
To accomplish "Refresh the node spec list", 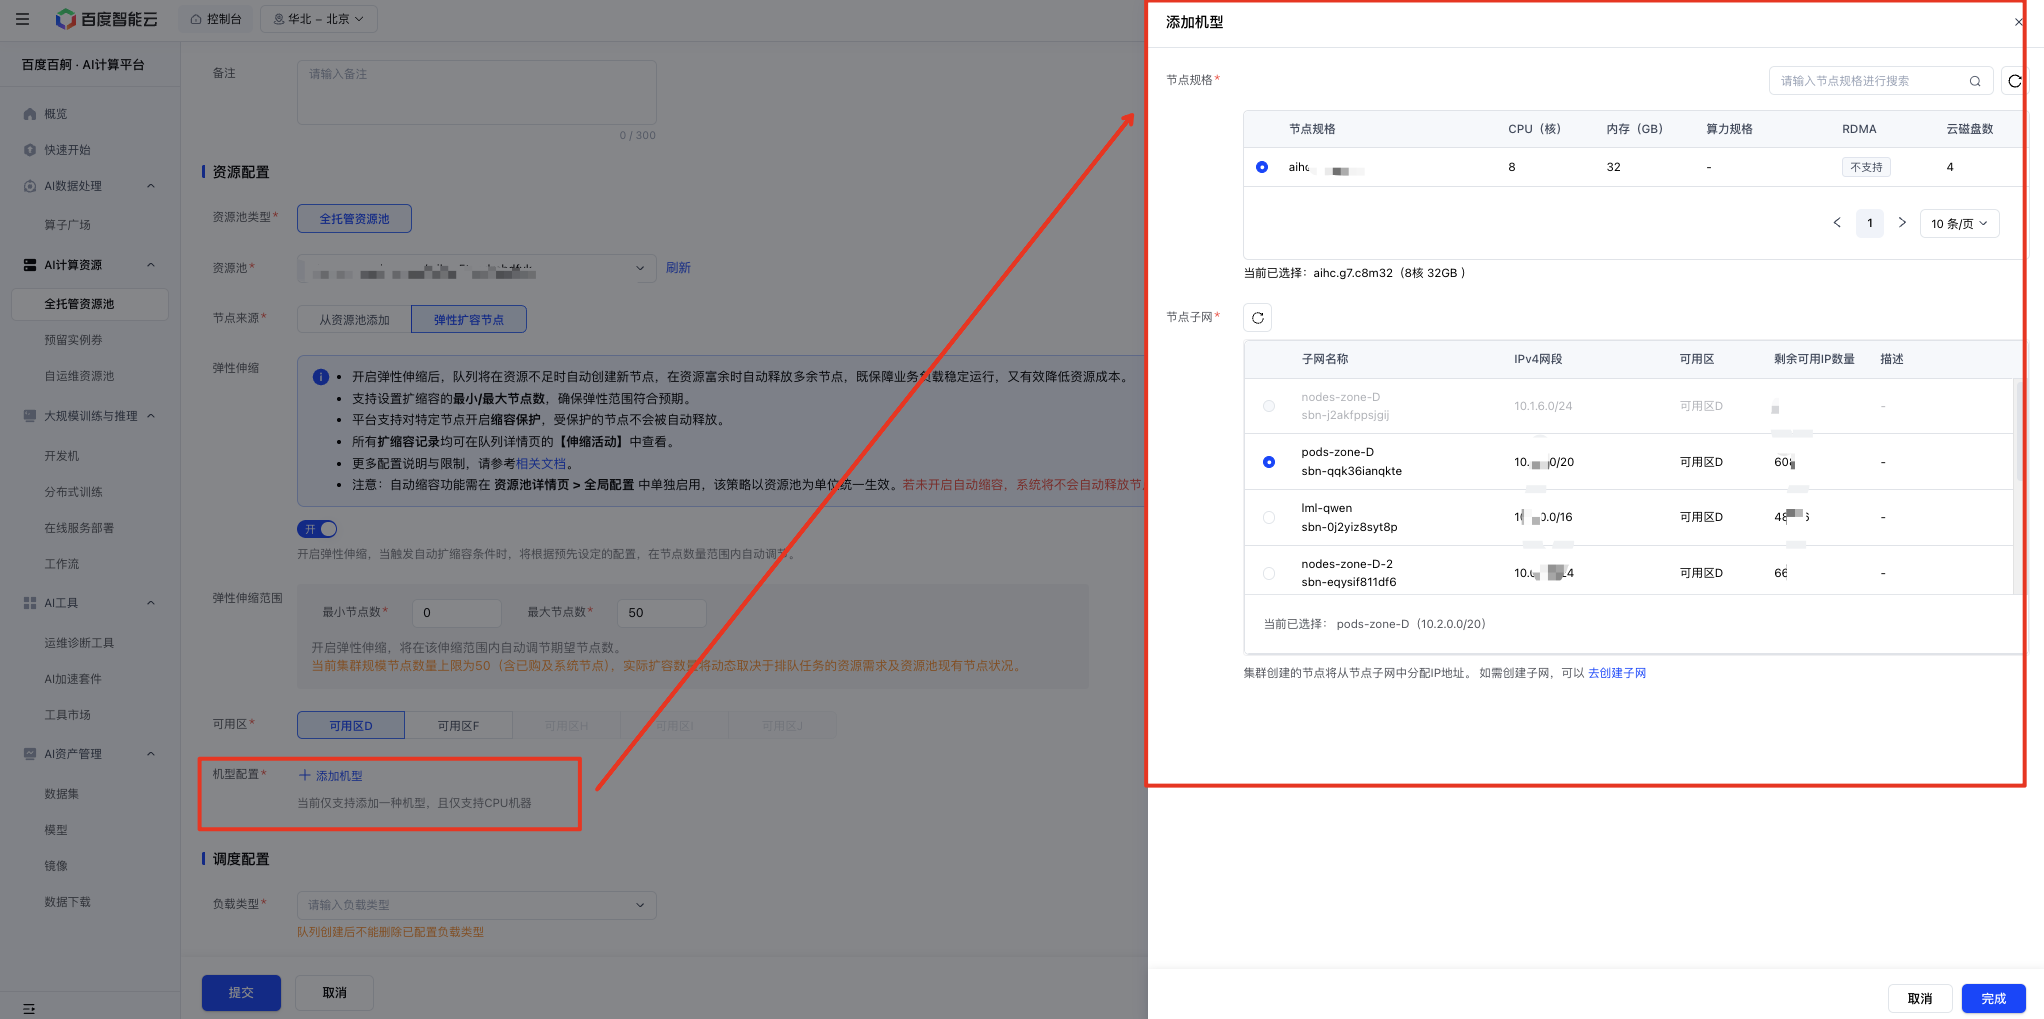I will [x=2014, y=81].
